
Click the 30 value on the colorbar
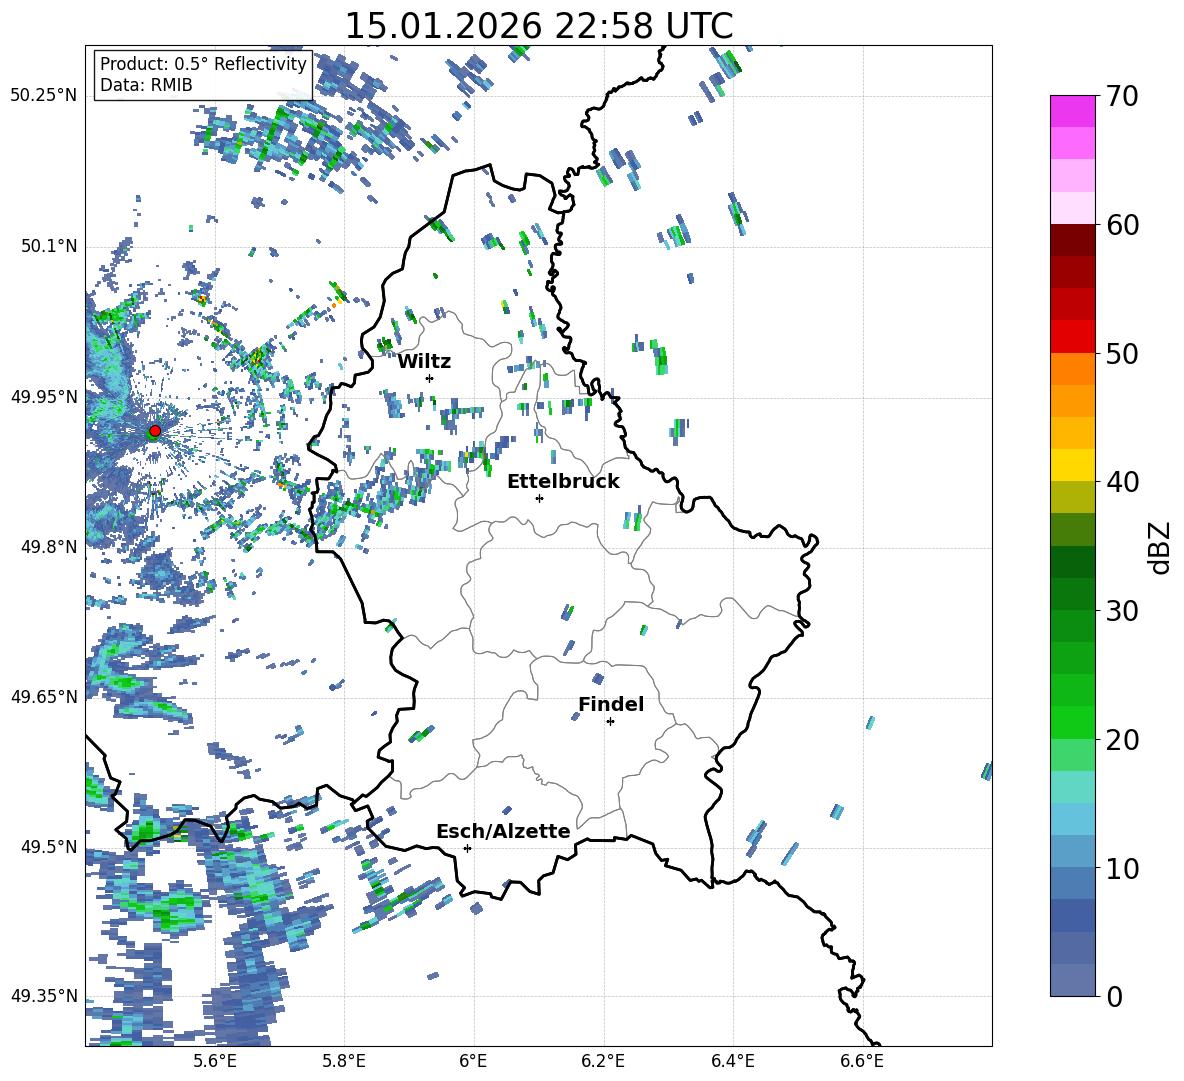pos(1122,611)
